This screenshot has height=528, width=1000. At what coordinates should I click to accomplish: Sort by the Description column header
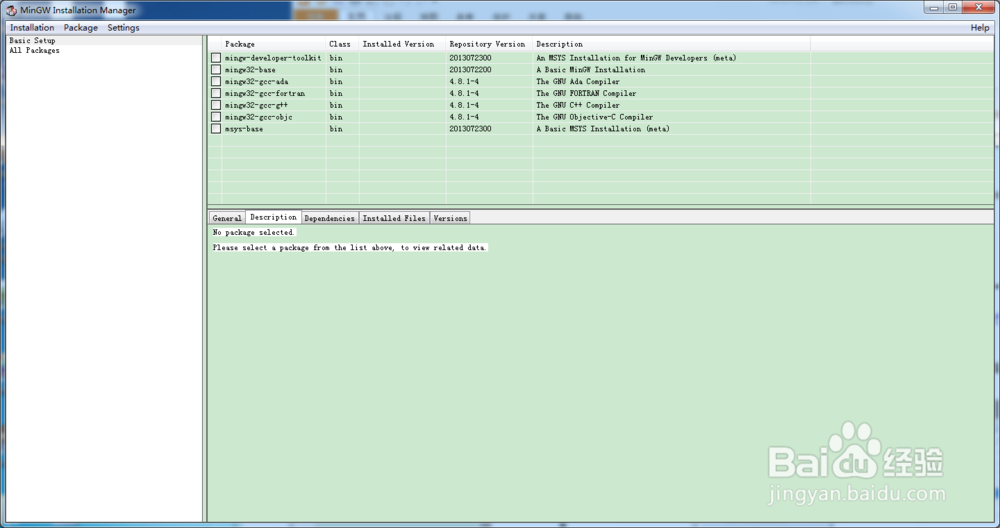tap(672, 44)
